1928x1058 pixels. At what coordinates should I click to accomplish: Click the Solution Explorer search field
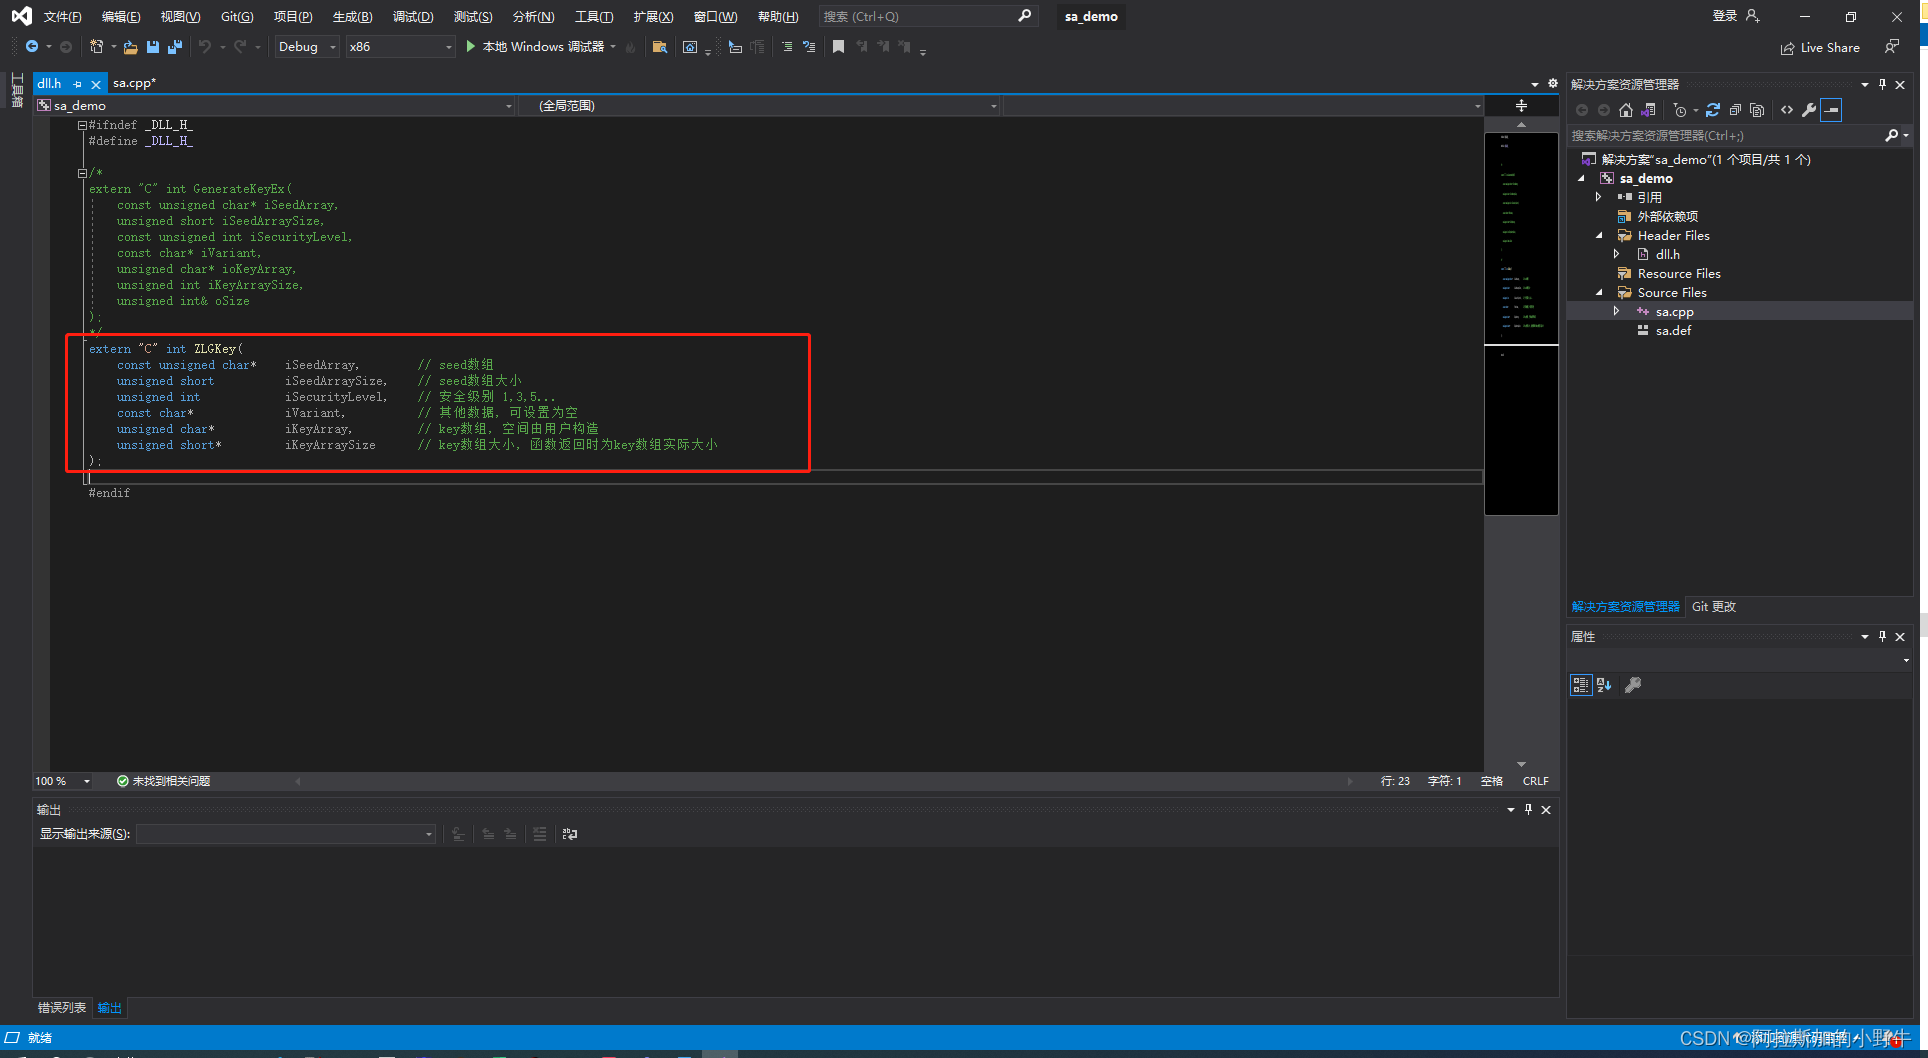point(1728,136)
